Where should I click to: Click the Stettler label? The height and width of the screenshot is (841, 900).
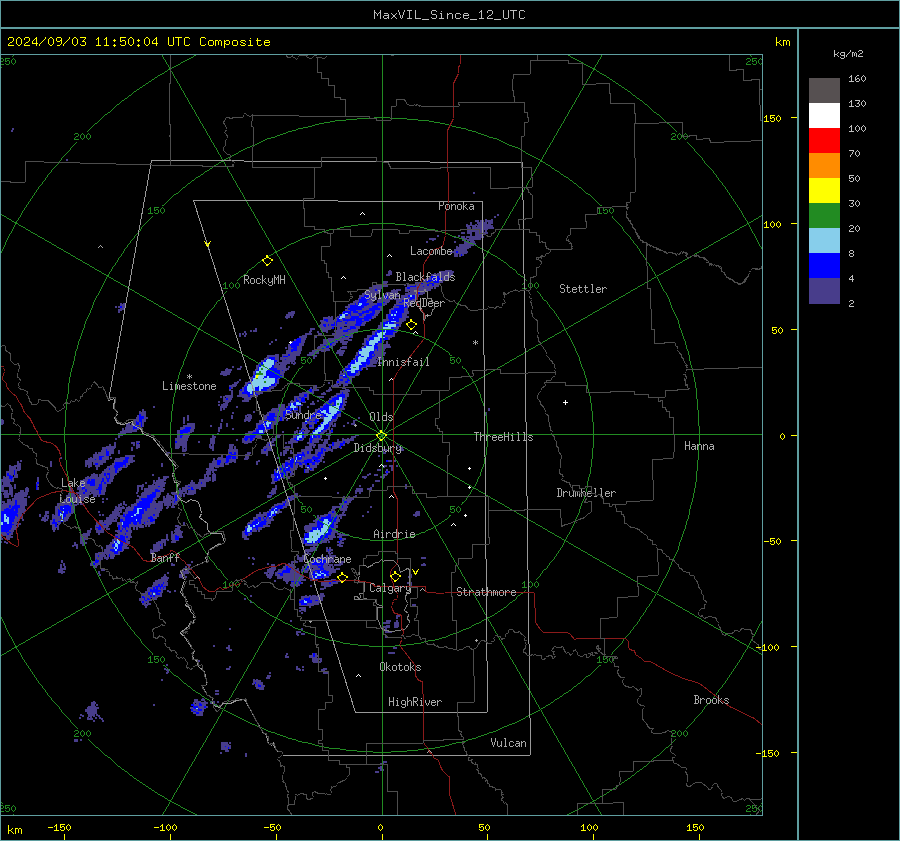coord(583,289)
